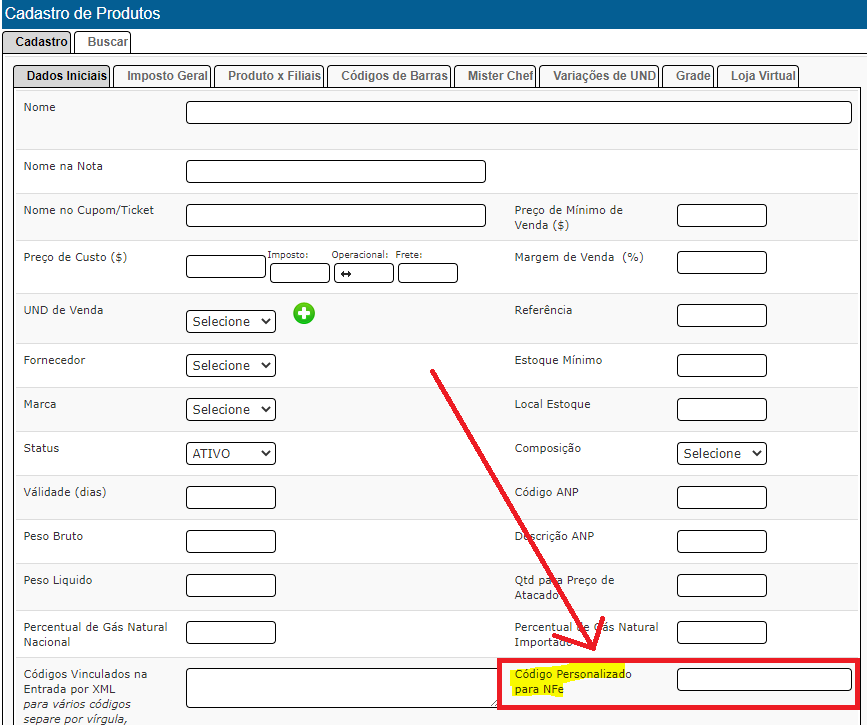
Task: Go to the Produto x Filiais tab
Action: [274, 76]
